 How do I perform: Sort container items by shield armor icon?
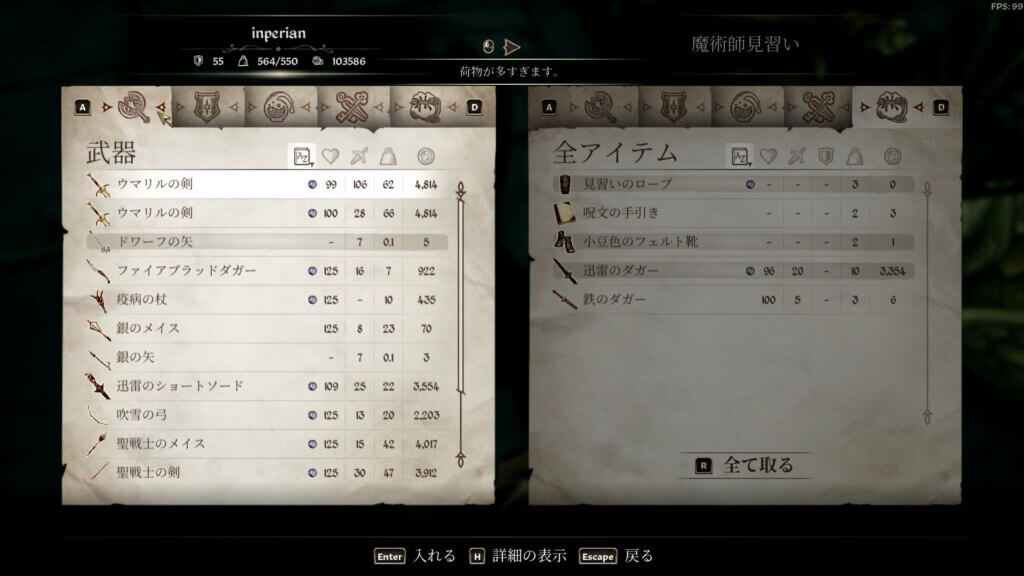pos(825,156)
